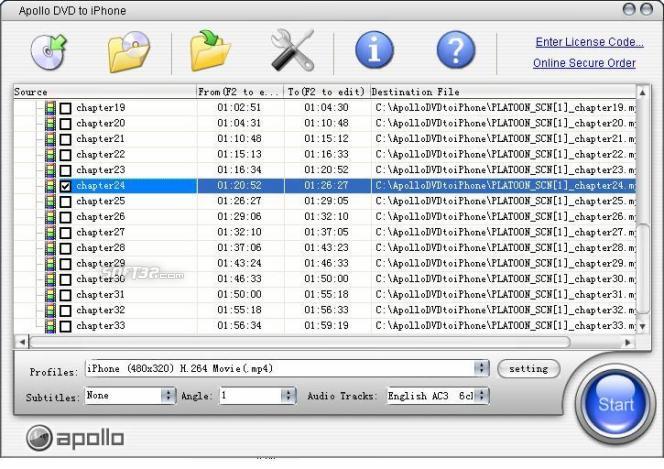
Task: Click destination path for chapter32
Action: (505, 310)
